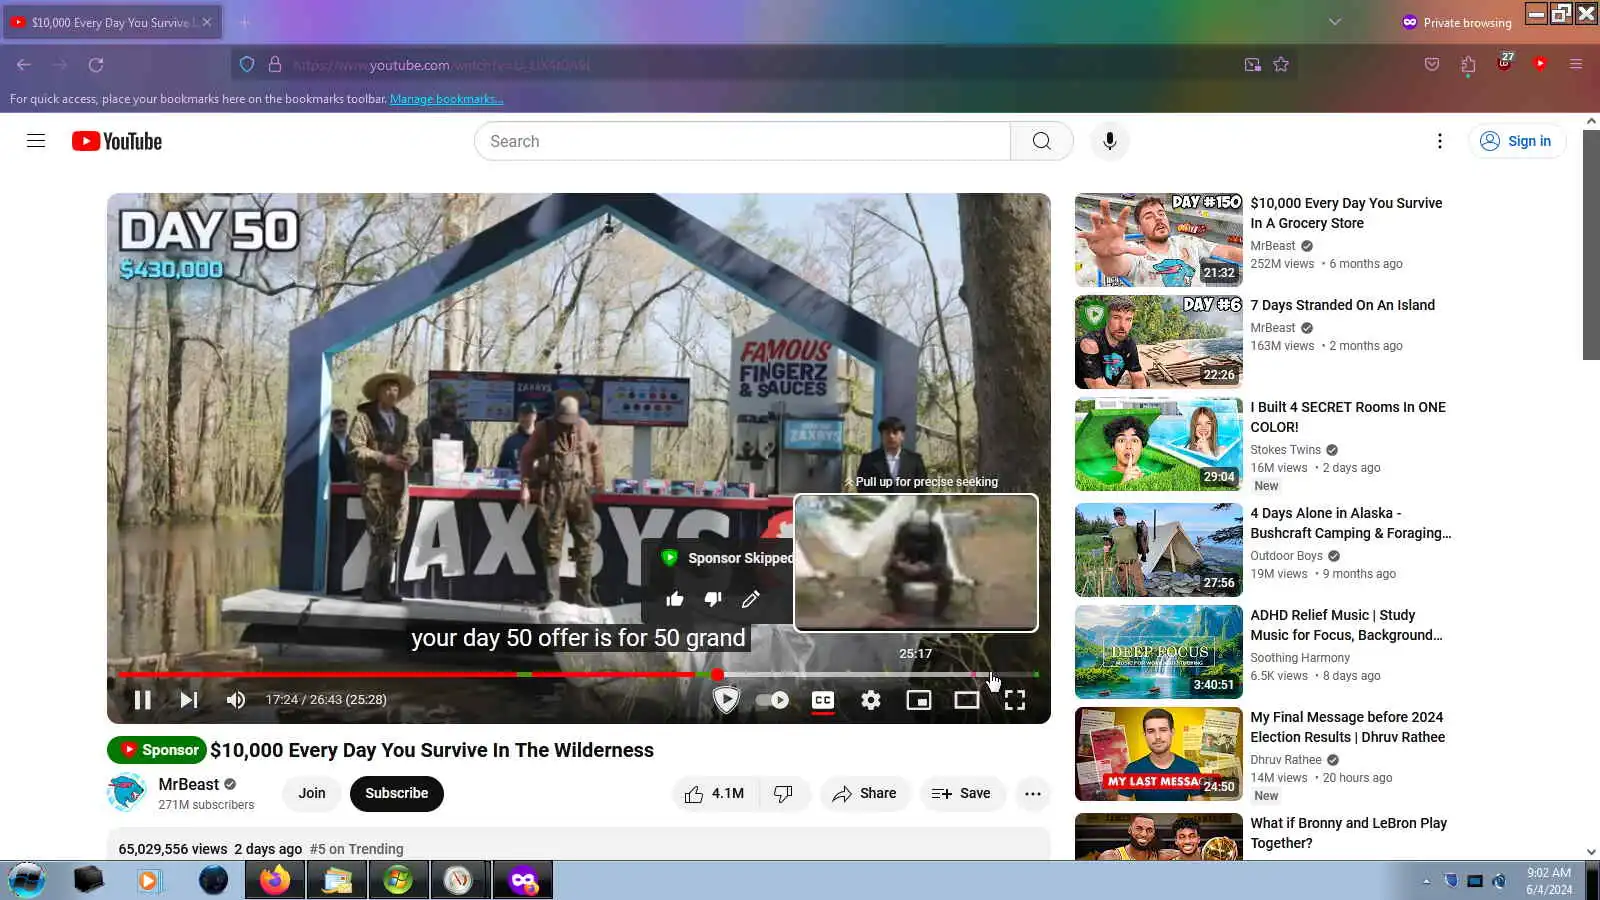Save page to Pocket
This screenshot has height=900, width=1600.
[1432, 65]
